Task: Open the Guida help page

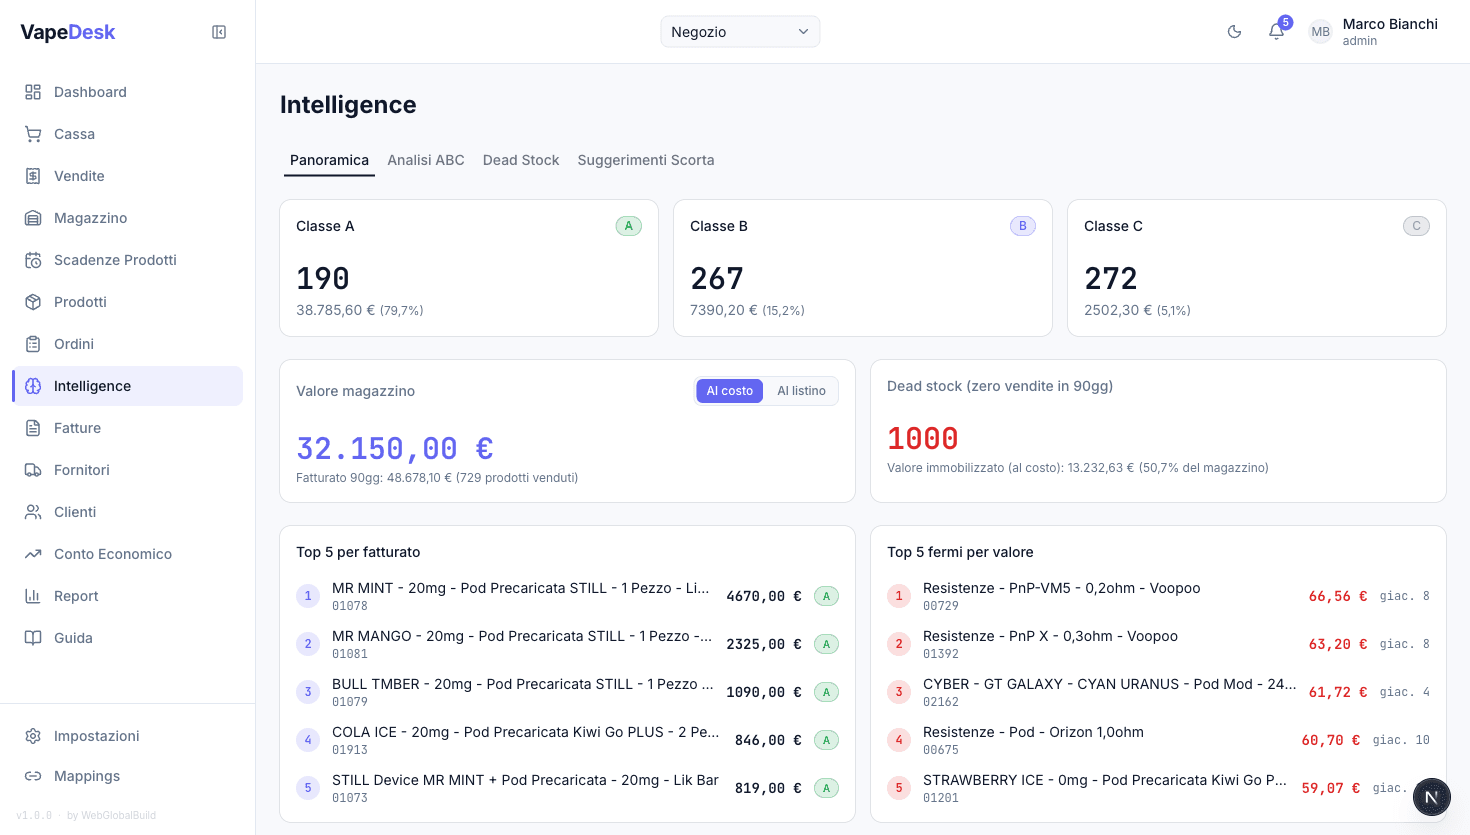Action: point(74,637)
